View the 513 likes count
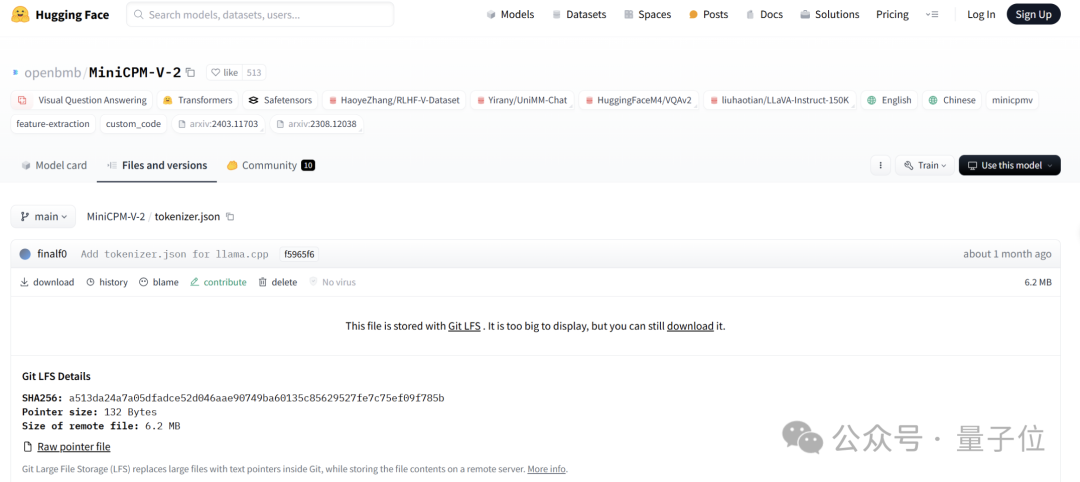The height and width of the screenshot is (482, 1080). 254,72
